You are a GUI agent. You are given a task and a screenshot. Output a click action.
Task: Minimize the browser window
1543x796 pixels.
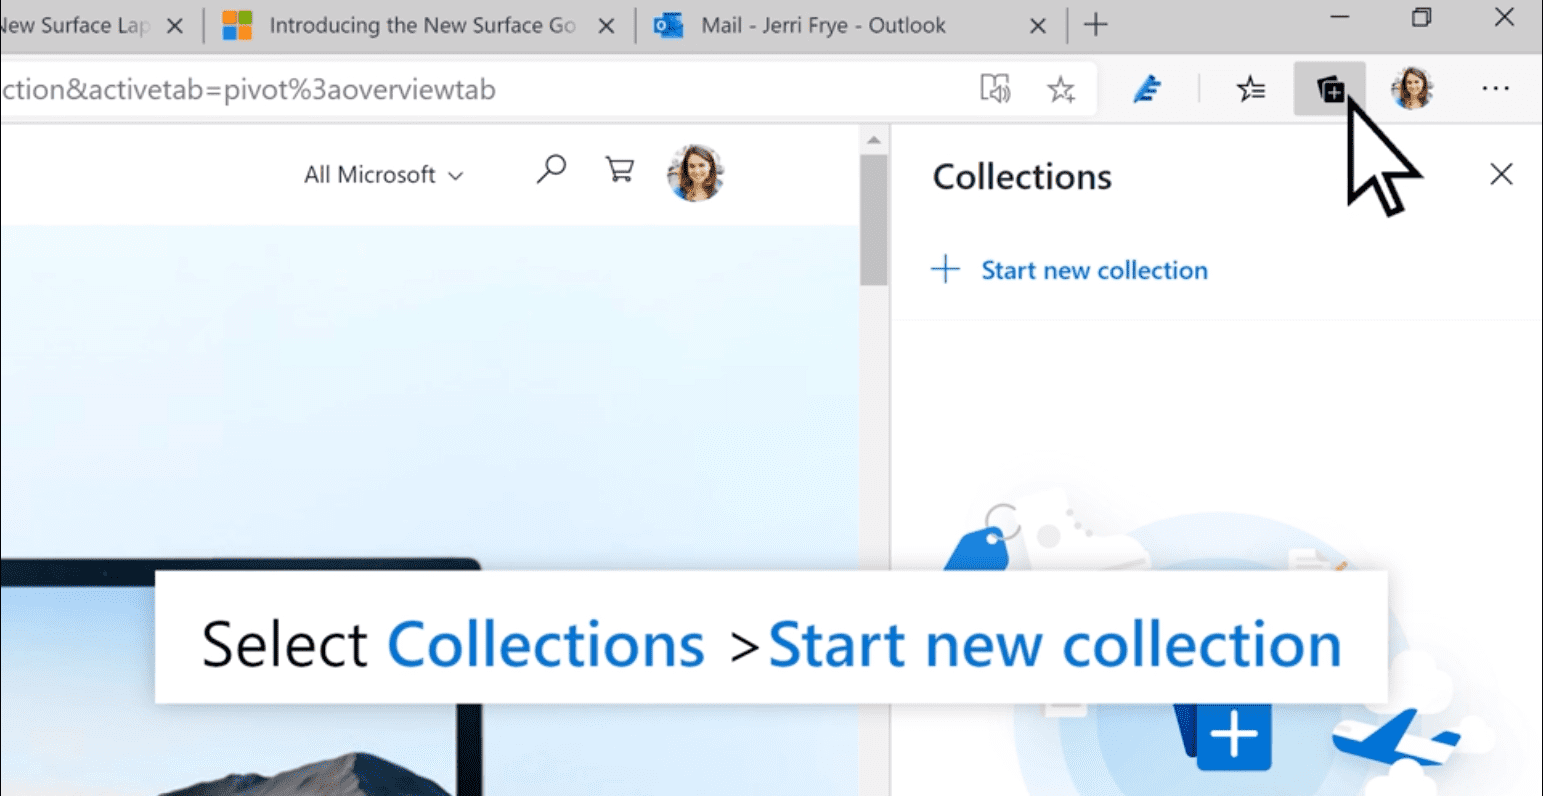click(1339, 17)
